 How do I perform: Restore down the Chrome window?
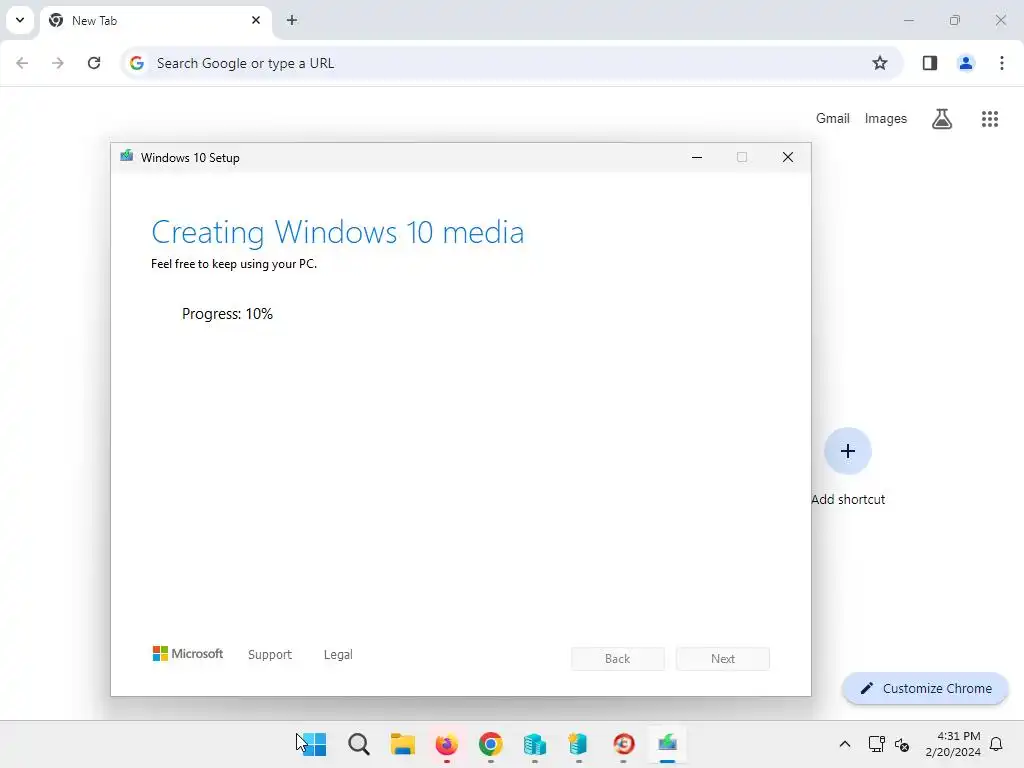click(x=955, y=20)
